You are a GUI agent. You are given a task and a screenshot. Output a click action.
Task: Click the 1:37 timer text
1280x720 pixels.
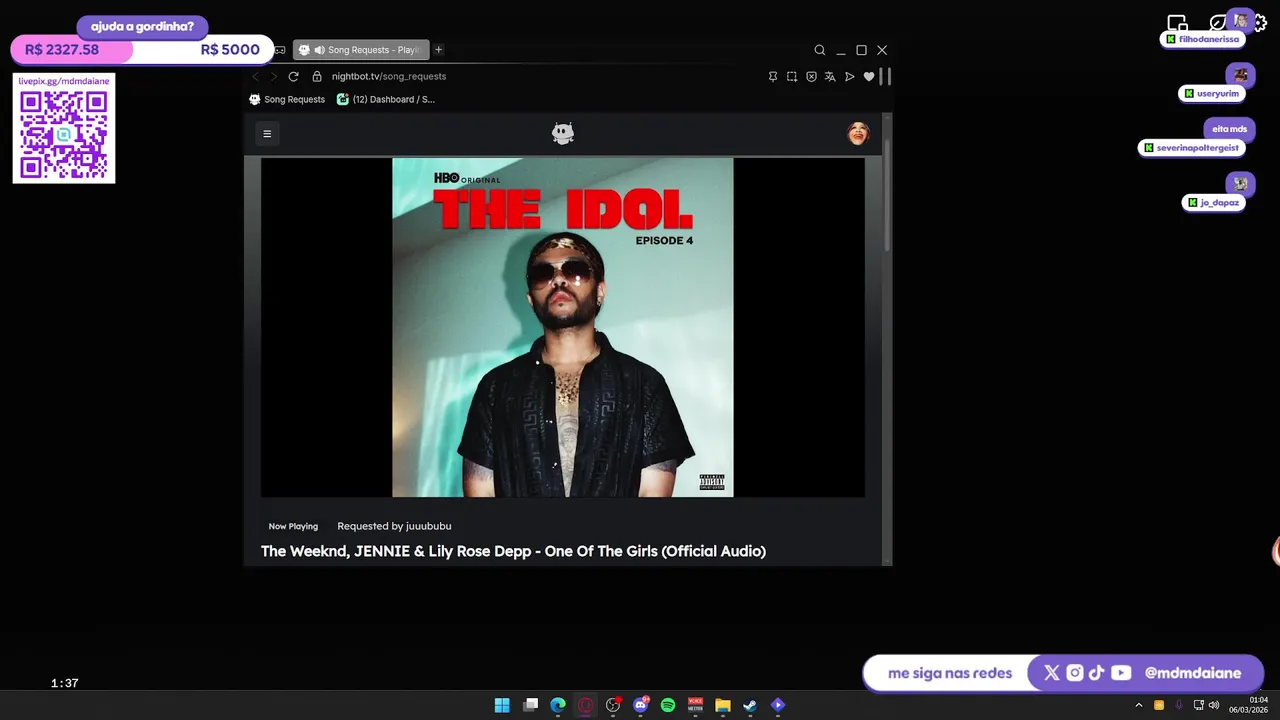click(x=64, y=683)
